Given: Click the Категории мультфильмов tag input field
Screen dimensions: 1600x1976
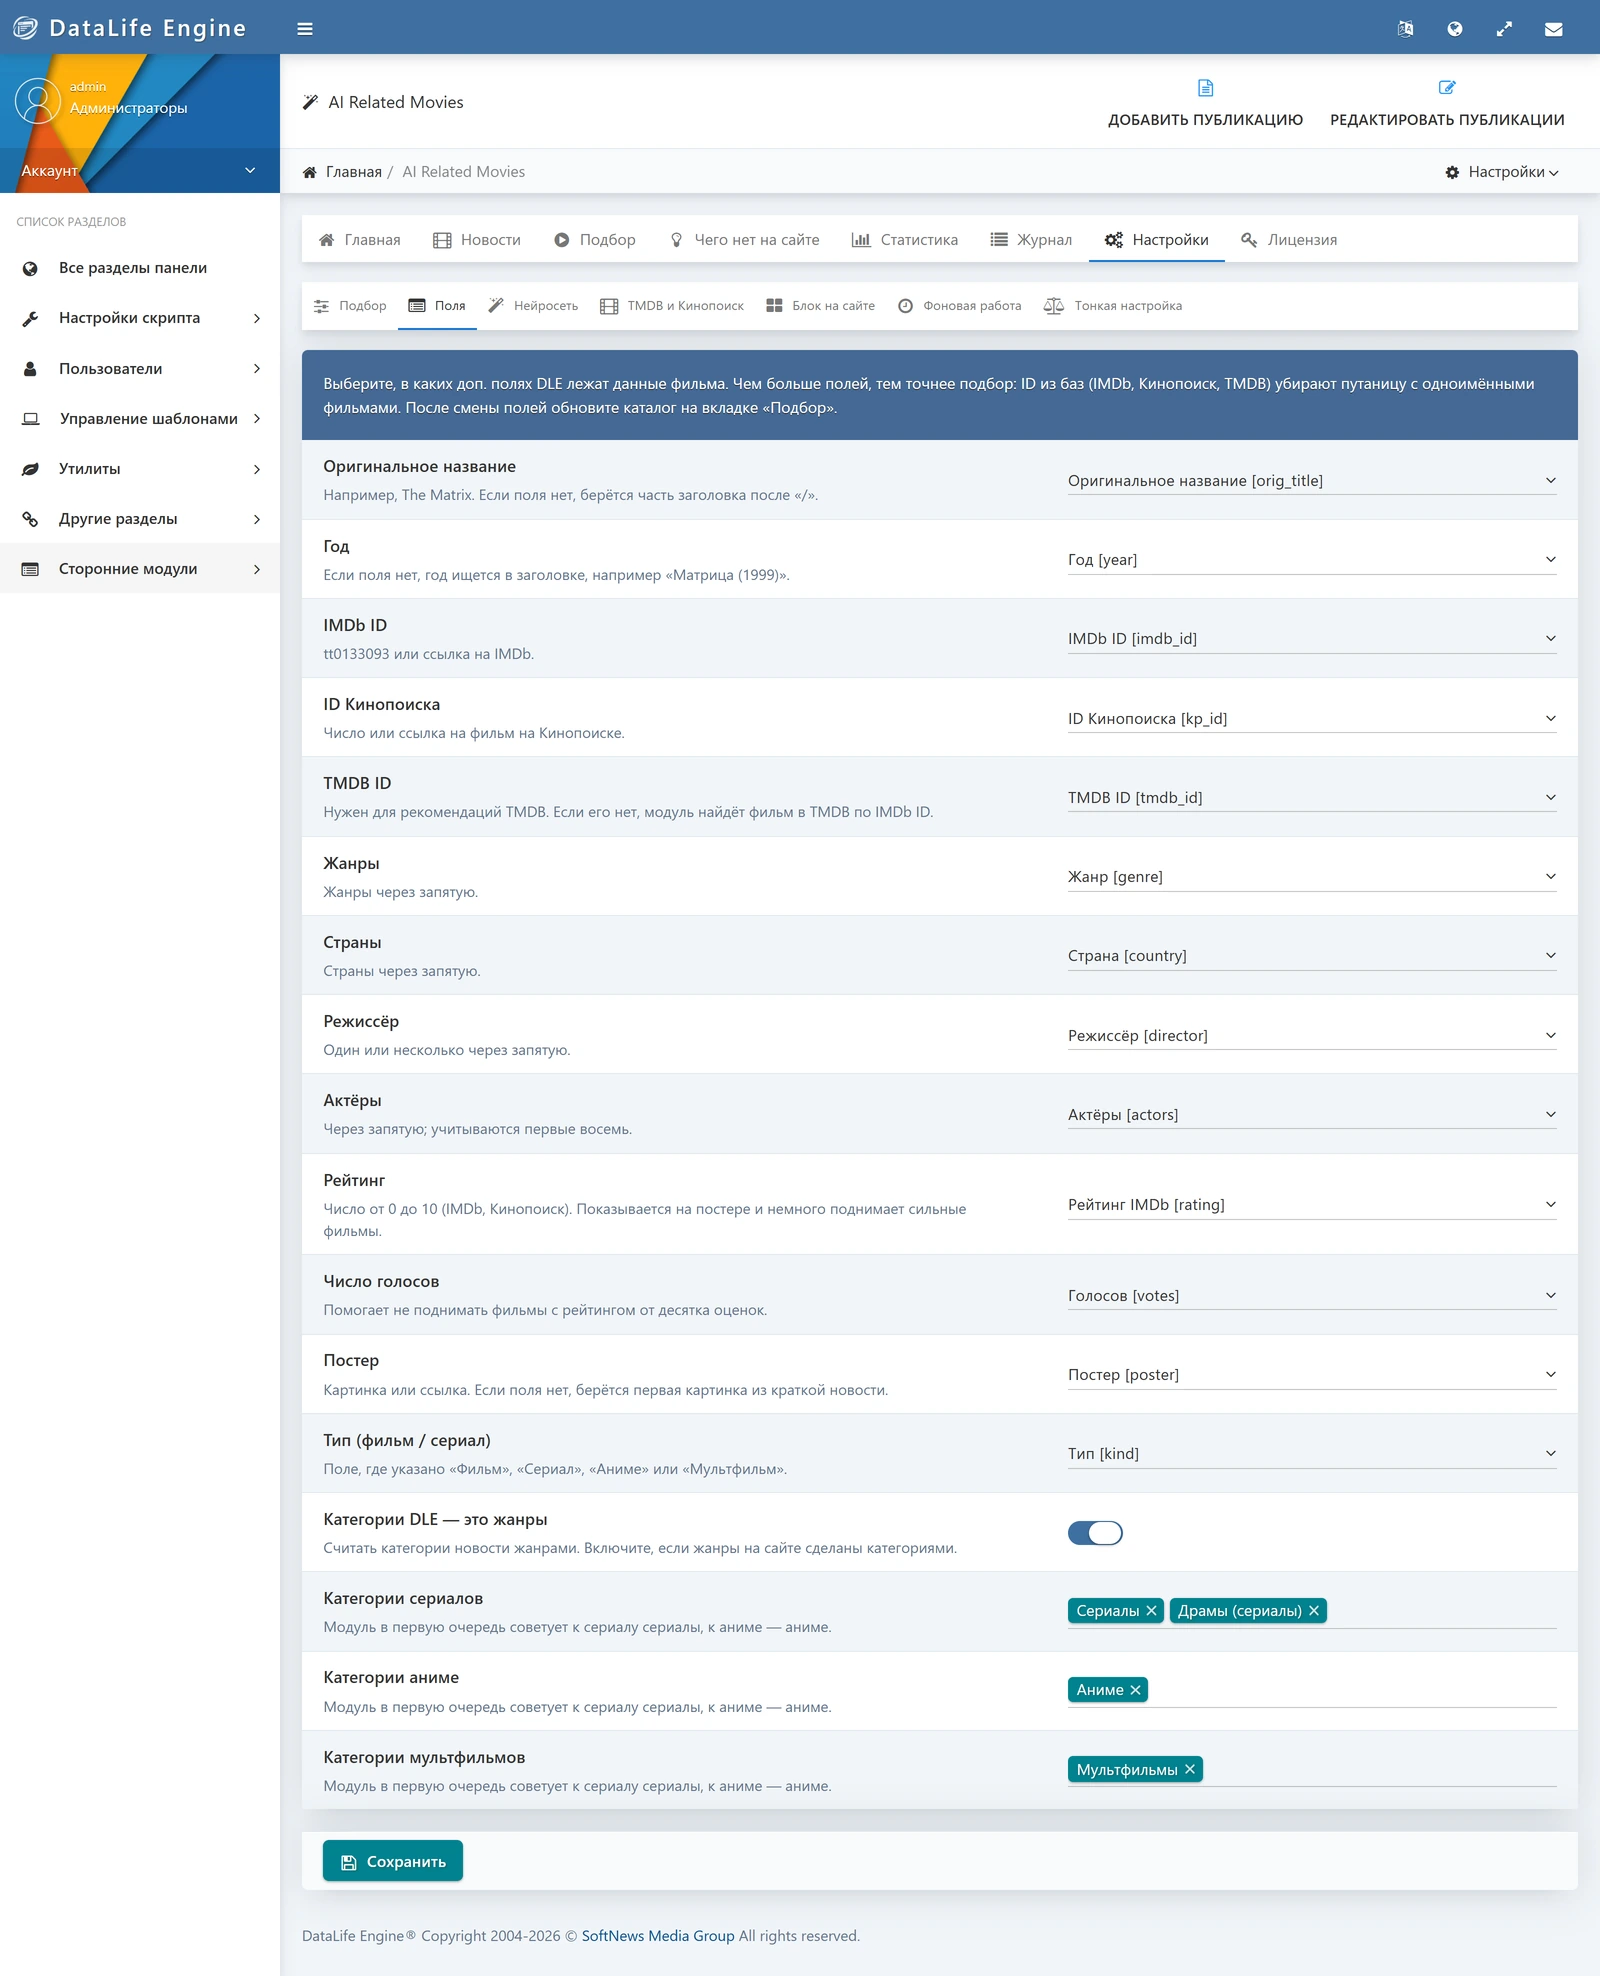Looking at the screenshot, I should tap(1312, 1769).
